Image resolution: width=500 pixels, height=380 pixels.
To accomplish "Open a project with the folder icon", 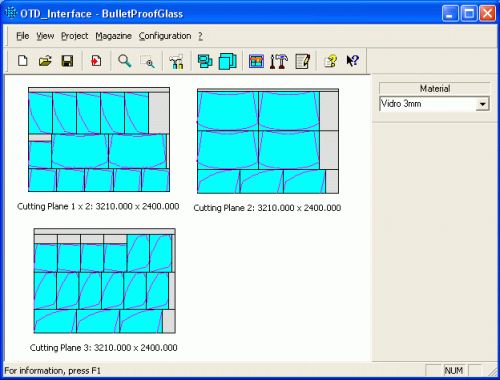I will pos(45,61).
